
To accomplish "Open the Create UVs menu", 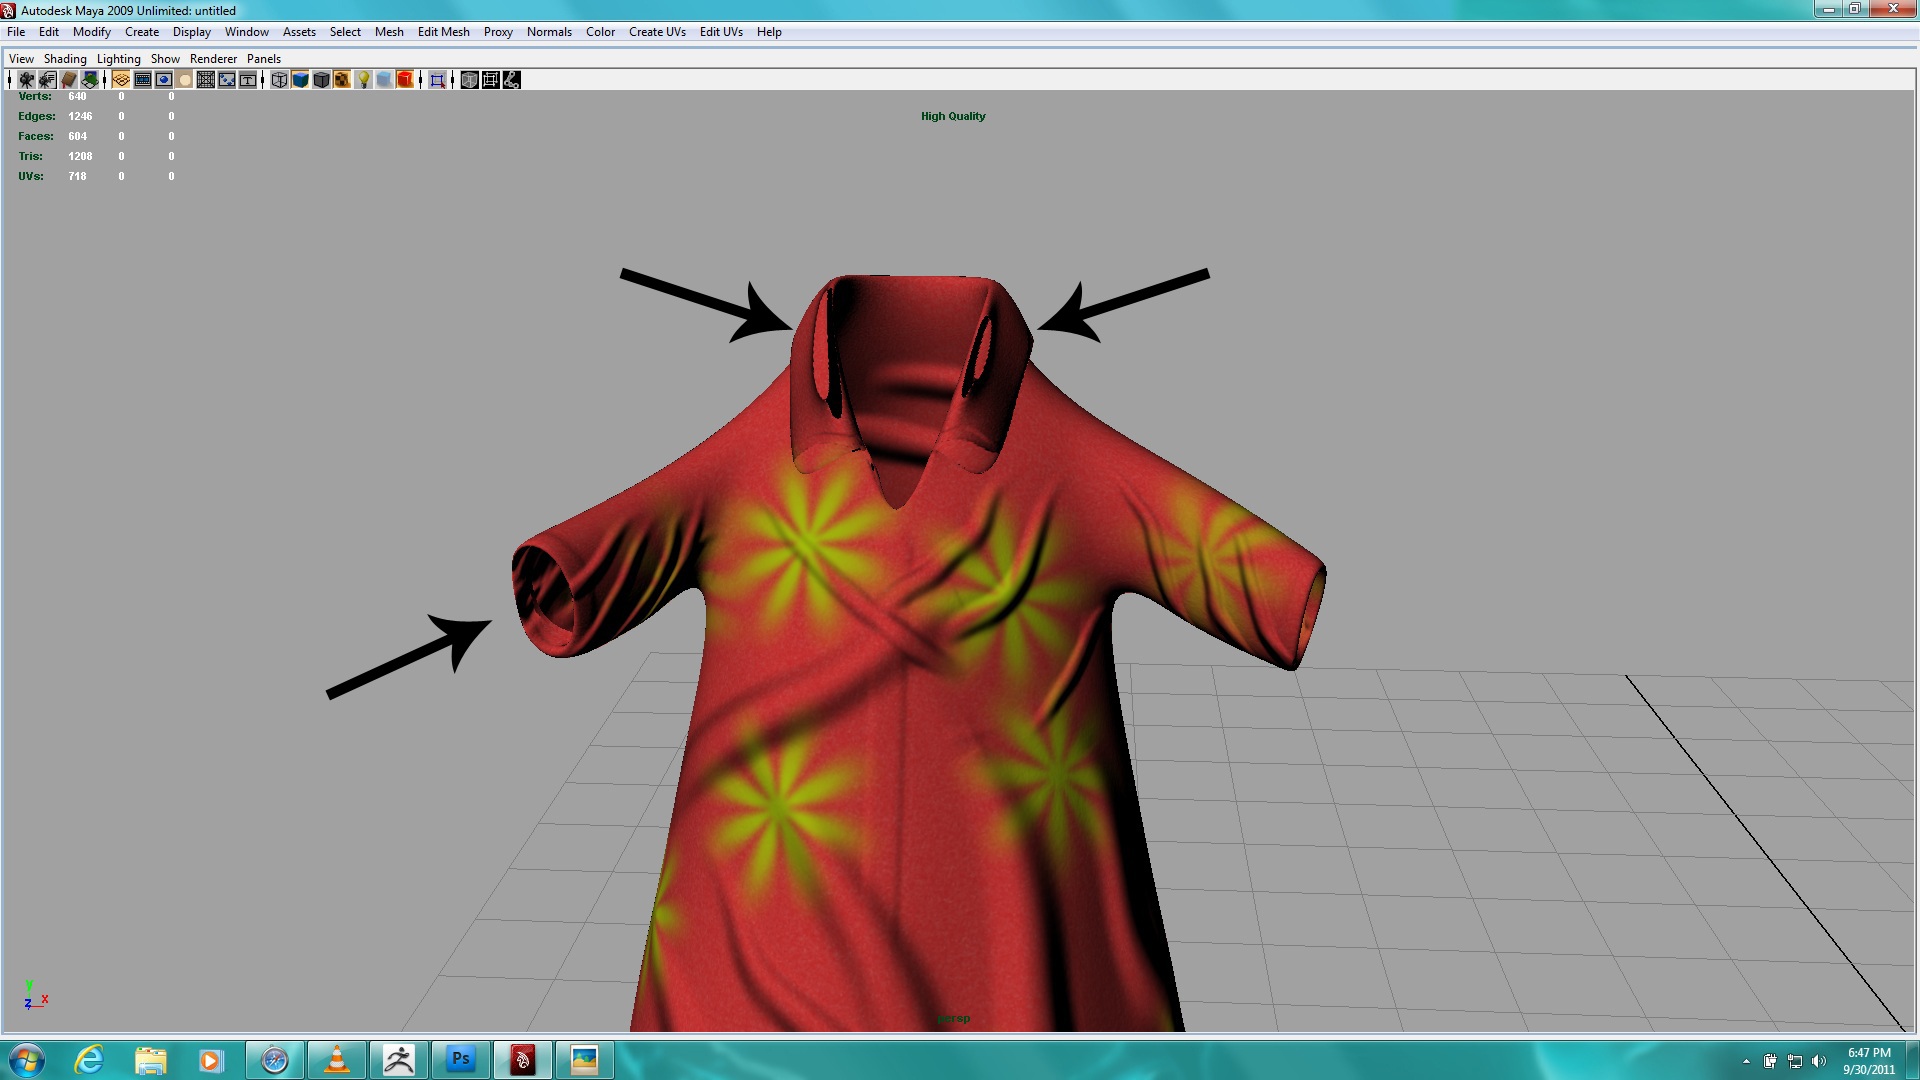I will 656,32.
